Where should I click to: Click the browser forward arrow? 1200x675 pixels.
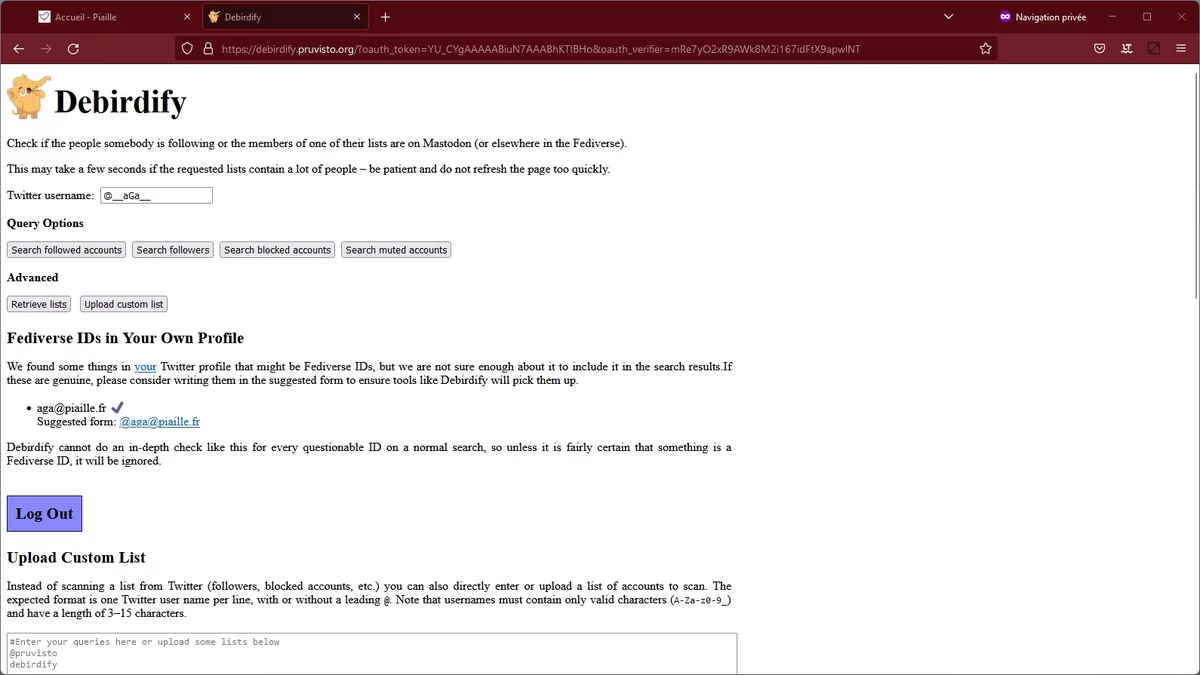(46, 48)
